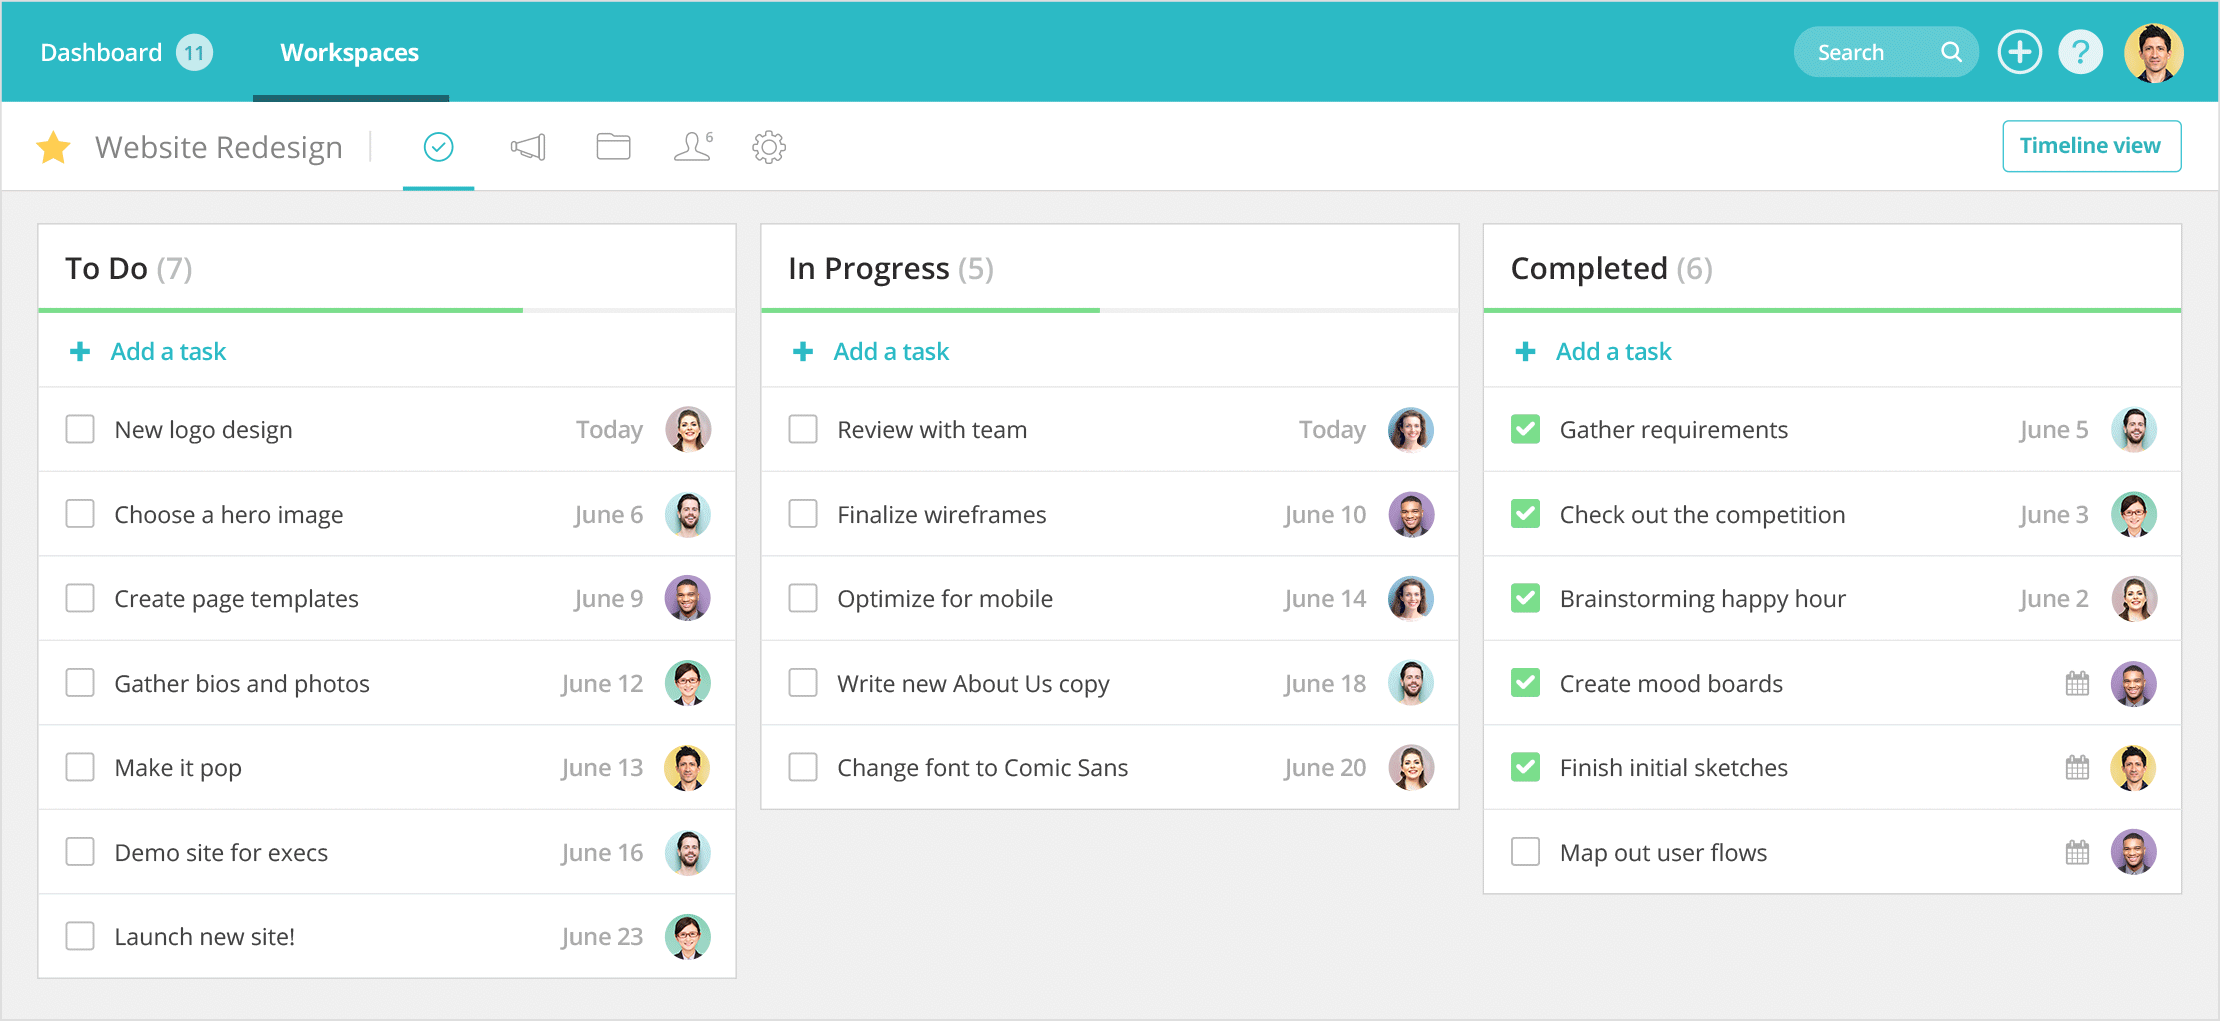Switch to the Dashboard tab
2220x1021 pixels.
click(100, 51)
